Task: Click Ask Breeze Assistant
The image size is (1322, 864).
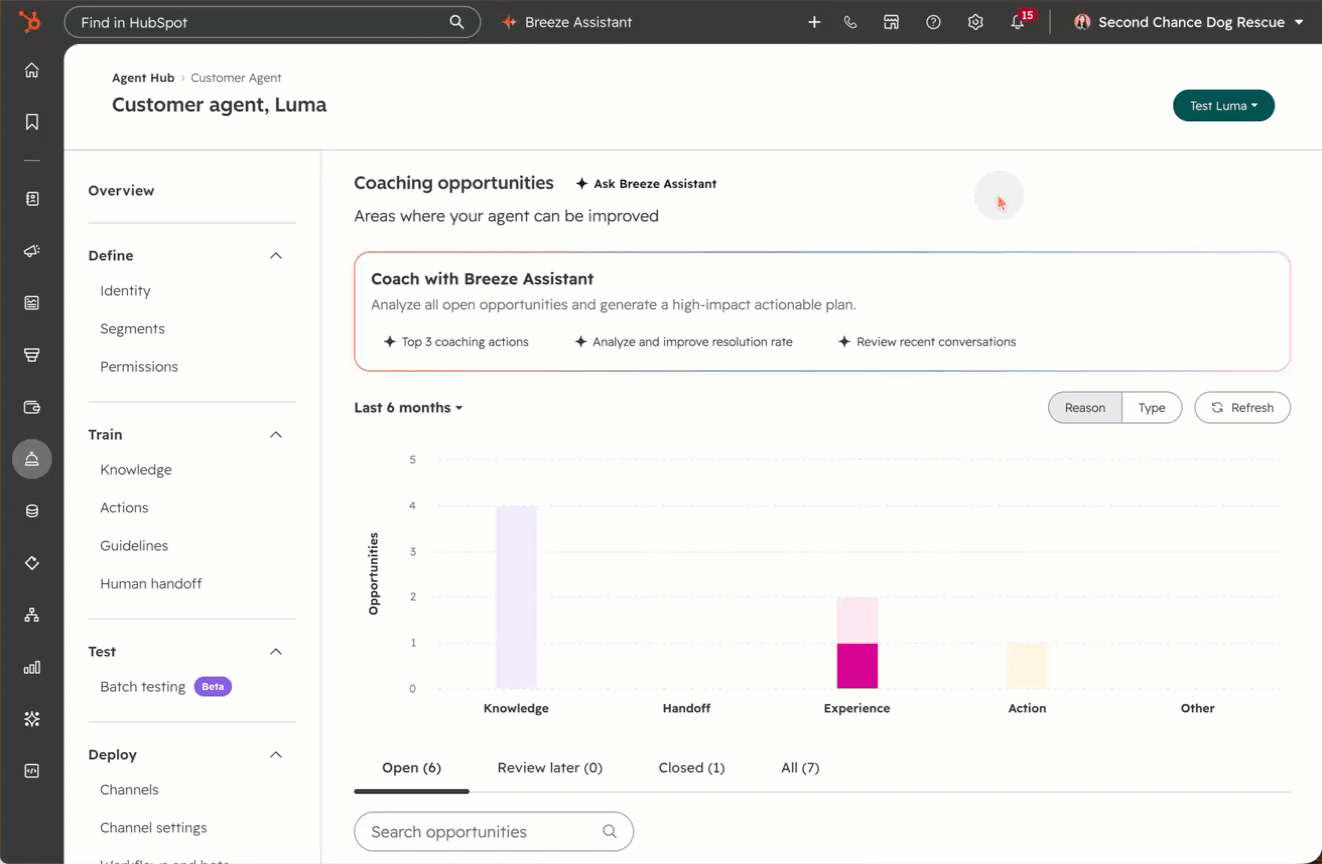Action: (646, 184)
